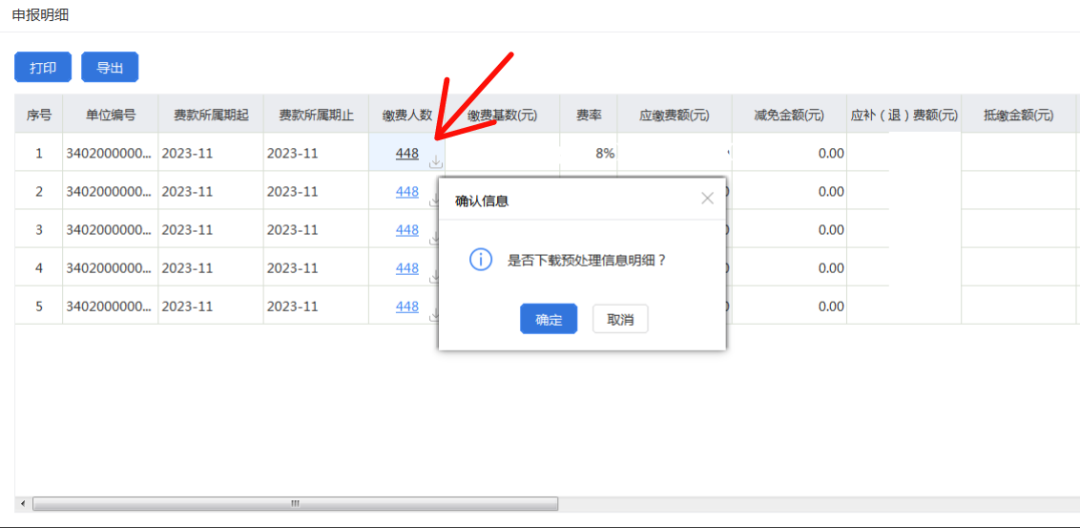Click the 确认信息 dialog title
This screenshot has width=1080, height=528.
pyautogui.click(x=482, y=201)
